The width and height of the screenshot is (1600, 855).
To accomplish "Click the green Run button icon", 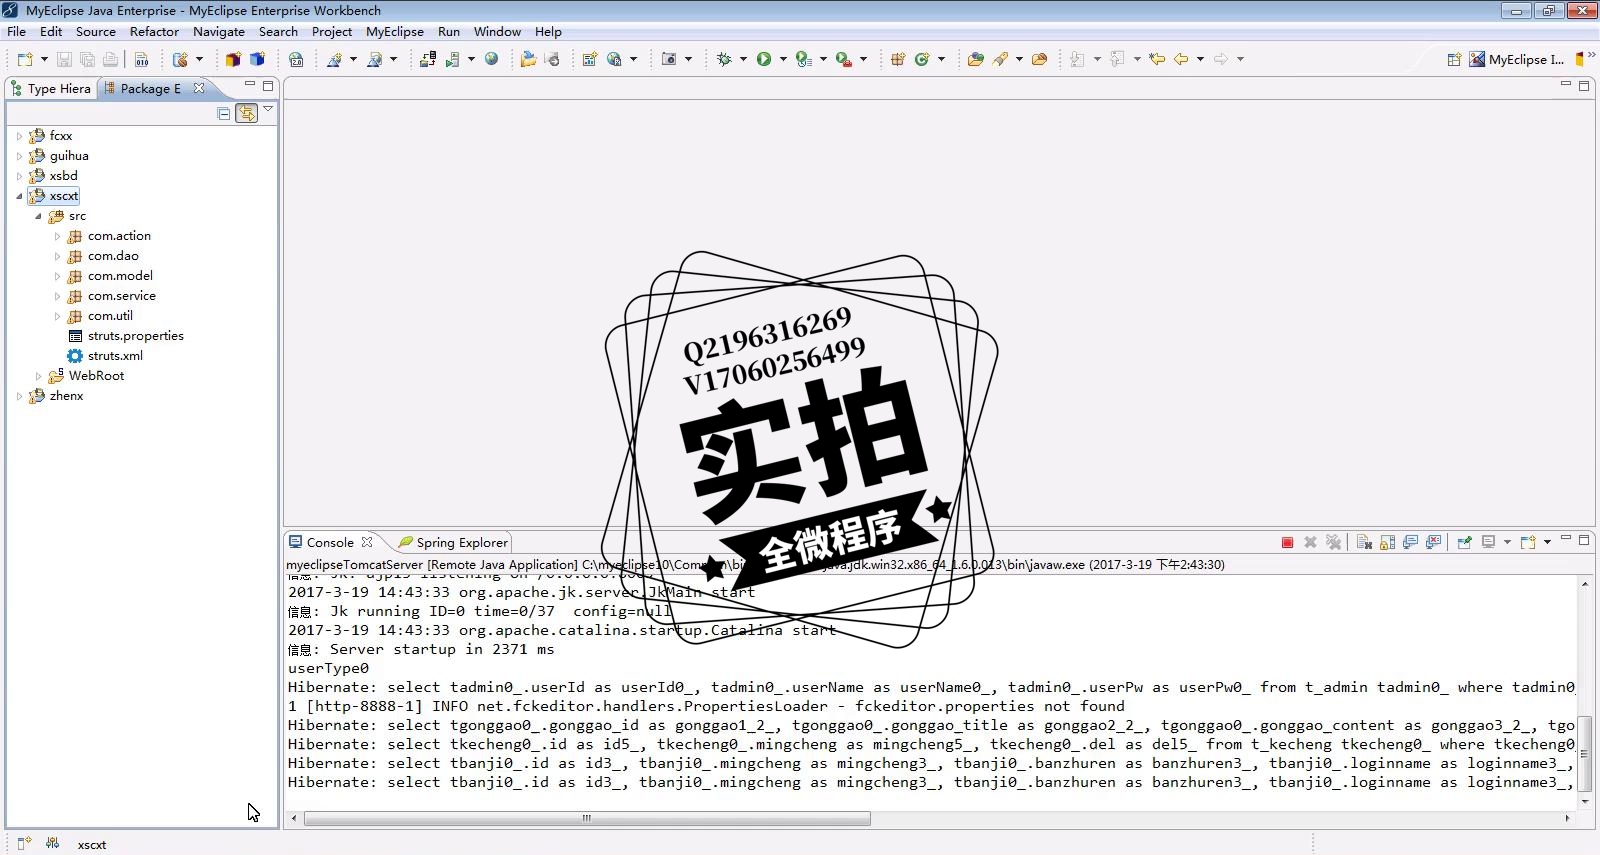I will click(x=764, y=59).
